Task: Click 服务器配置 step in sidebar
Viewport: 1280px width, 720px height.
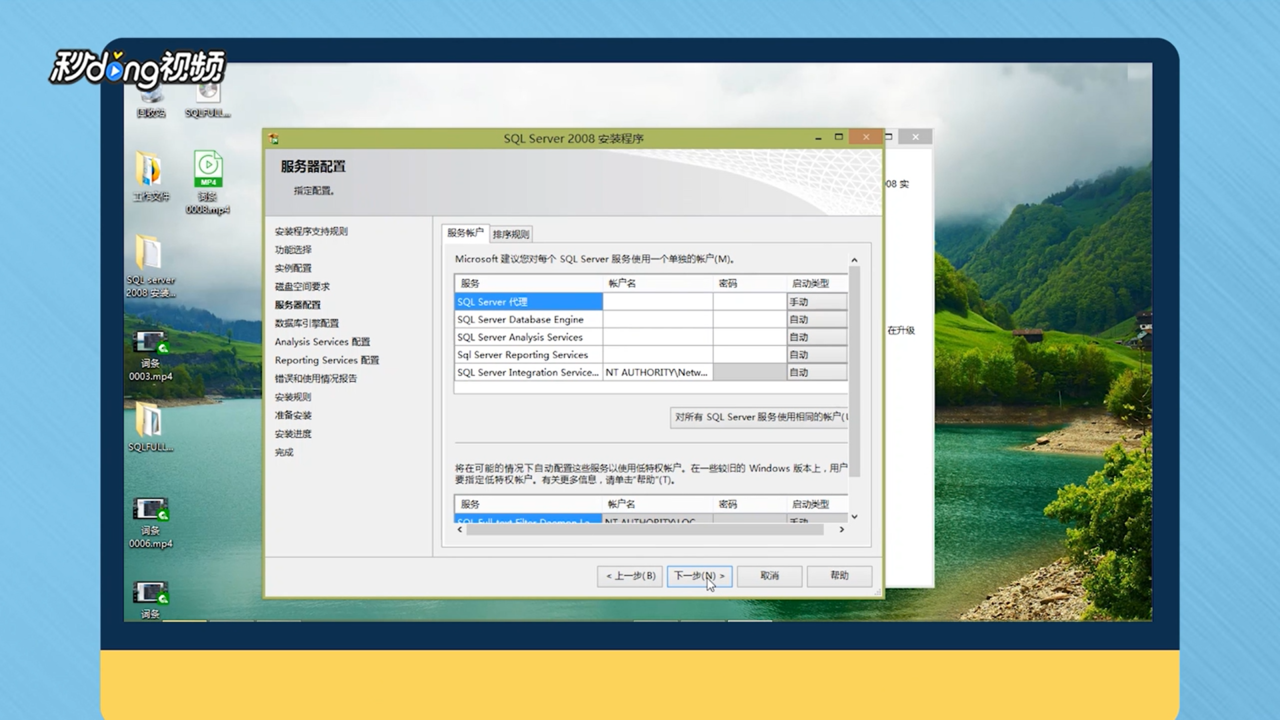Action: [298, 305]
